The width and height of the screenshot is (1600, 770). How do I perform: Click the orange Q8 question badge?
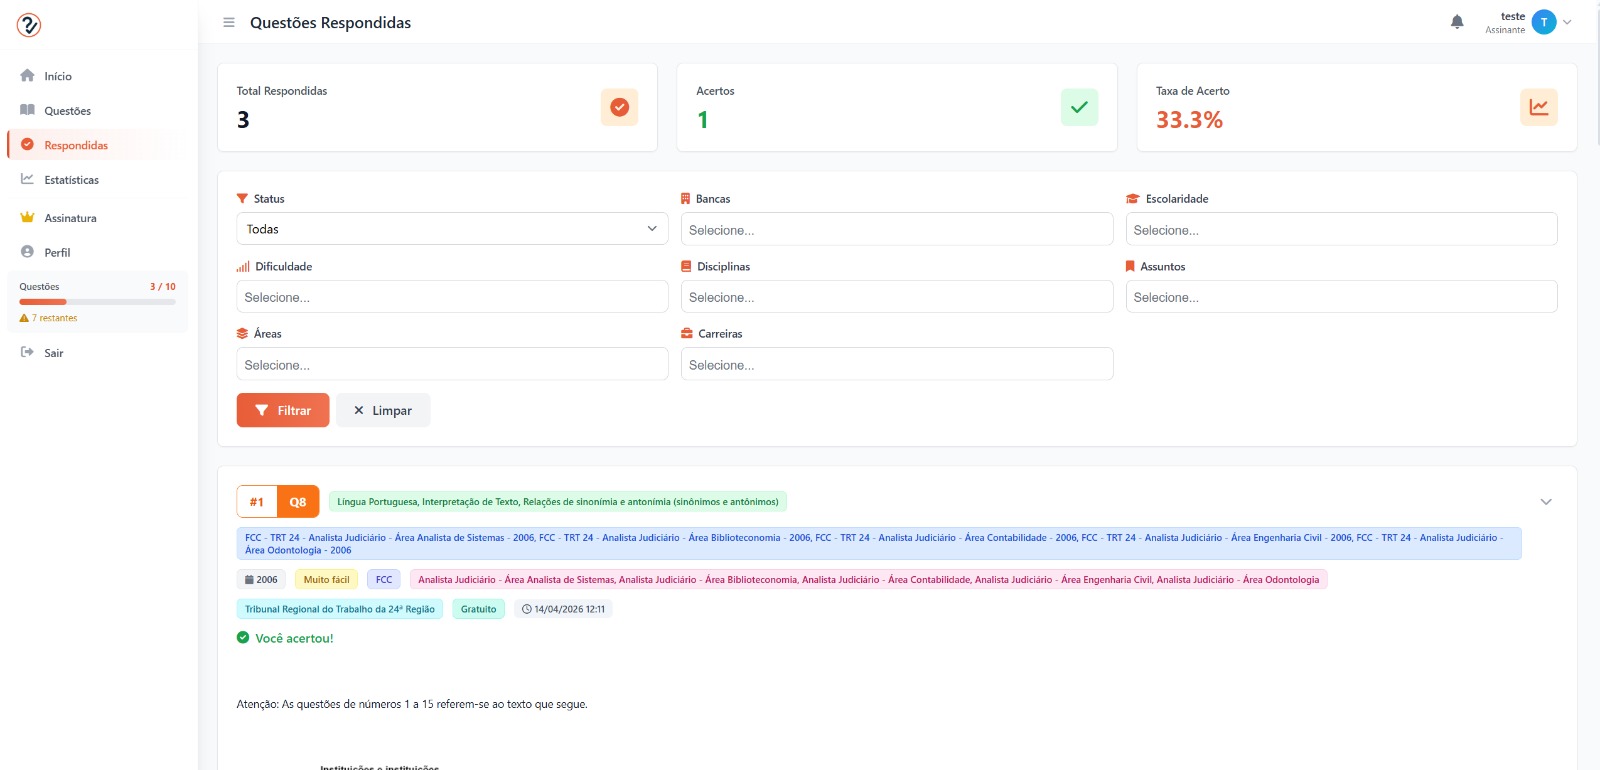click(x=298, y=502)
